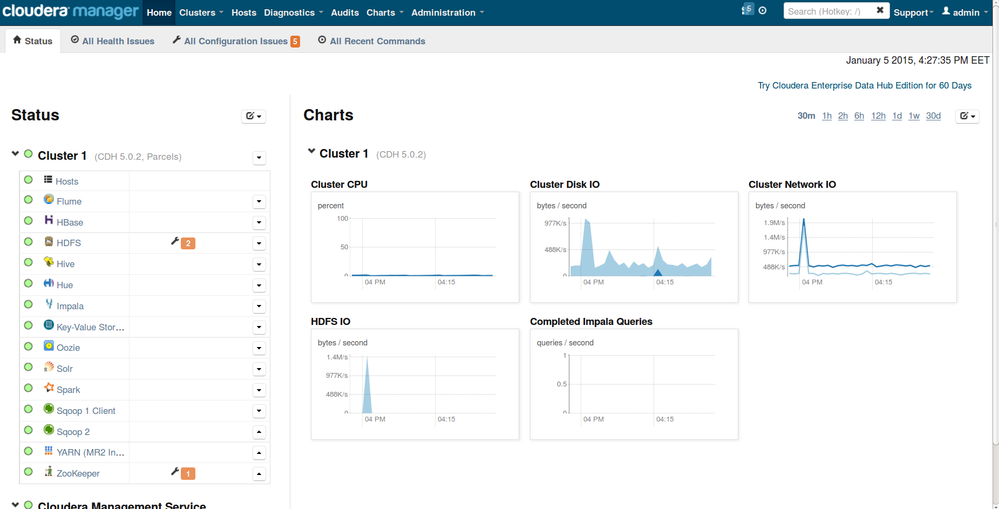Click the blue event marker on Disk IO chart
The height and width of the screenshot is (509, 999).
[x=658, y=273]
